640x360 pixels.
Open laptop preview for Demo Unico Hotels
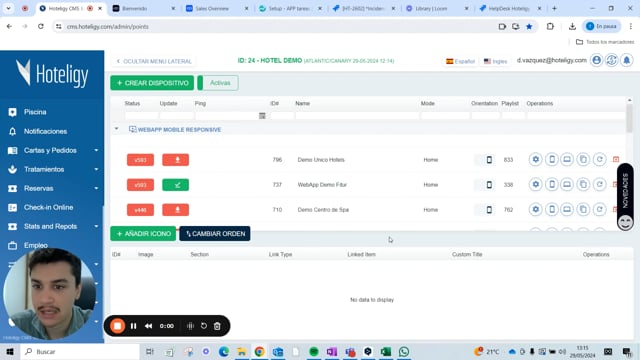coord(567,160)
